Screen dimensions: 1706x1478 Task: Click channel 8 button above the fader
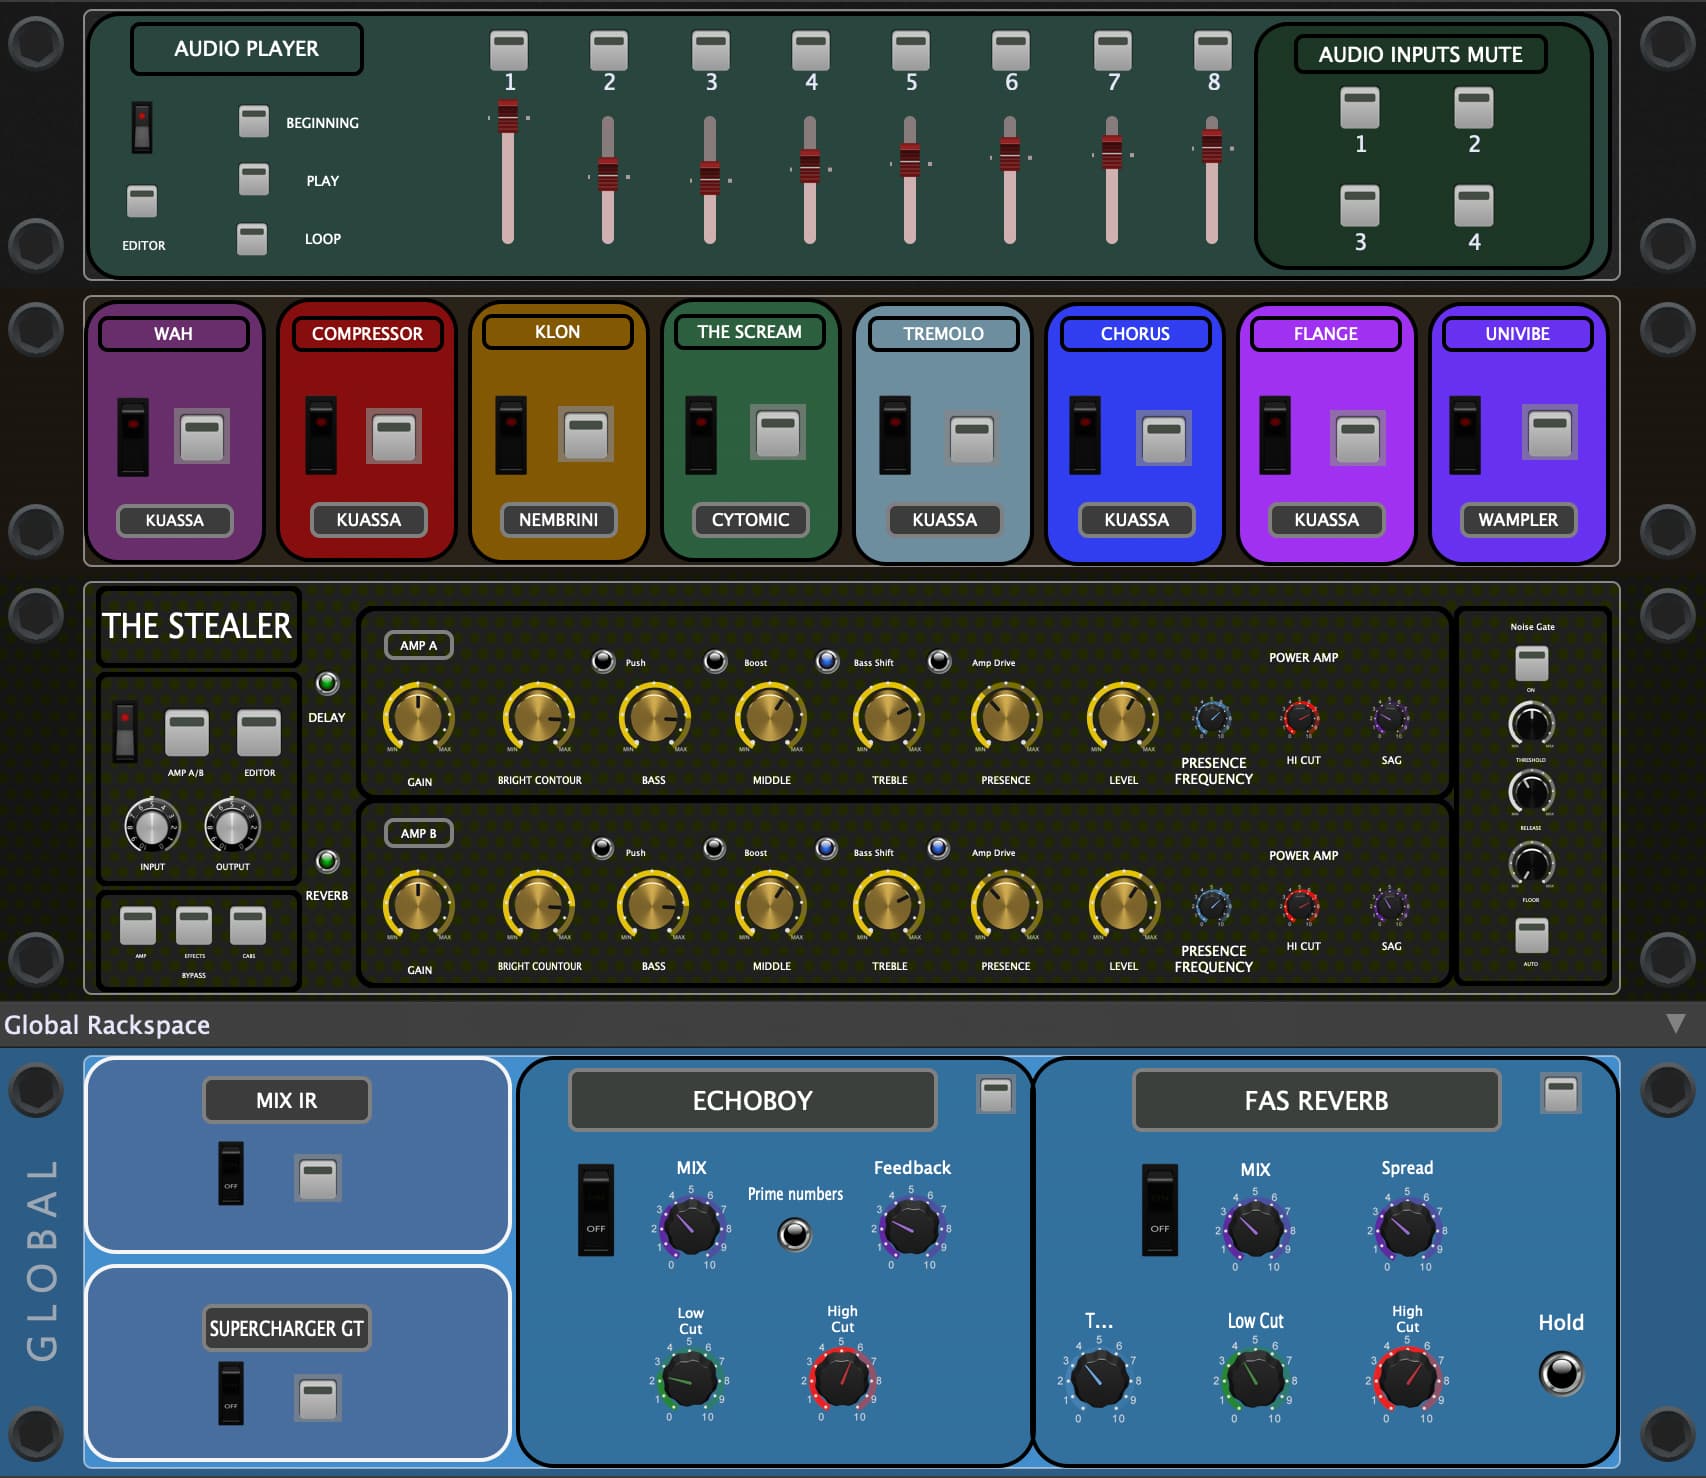1213,50
